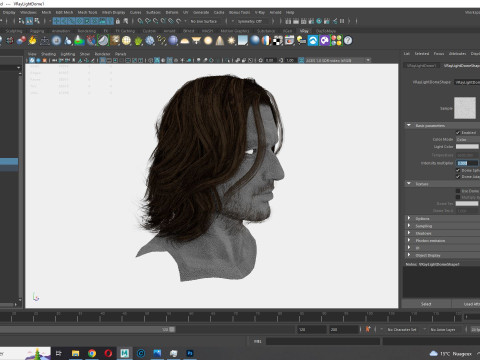Click the four colored dots shelf icon
Viewport: 480px width, 360px height.
336,41
